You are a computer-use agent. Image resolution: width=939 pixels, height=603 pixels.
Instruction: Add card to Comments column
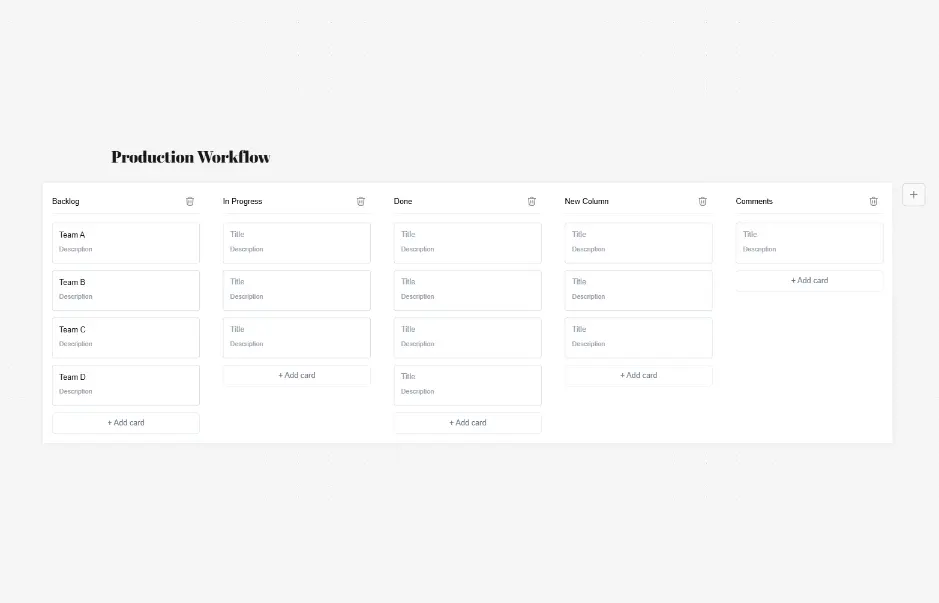809,280
